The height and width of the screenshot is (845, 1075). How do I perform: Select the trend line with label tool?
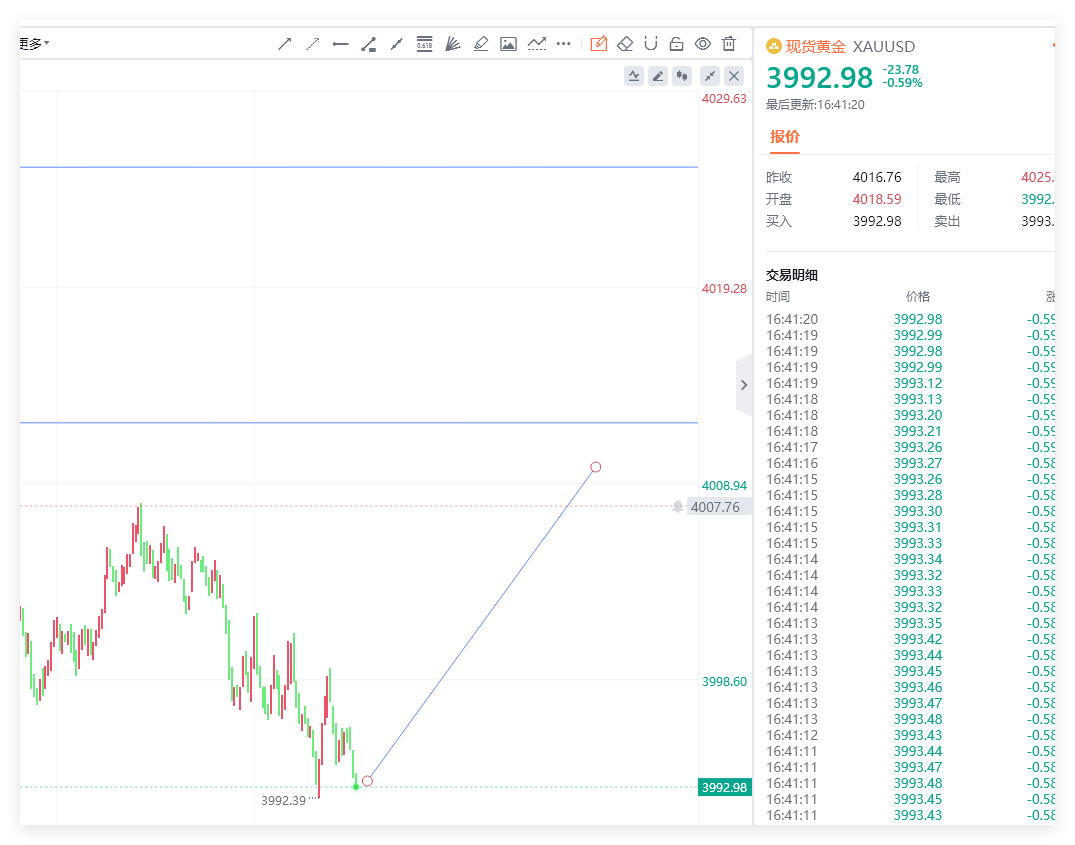(x=369, y=45)
